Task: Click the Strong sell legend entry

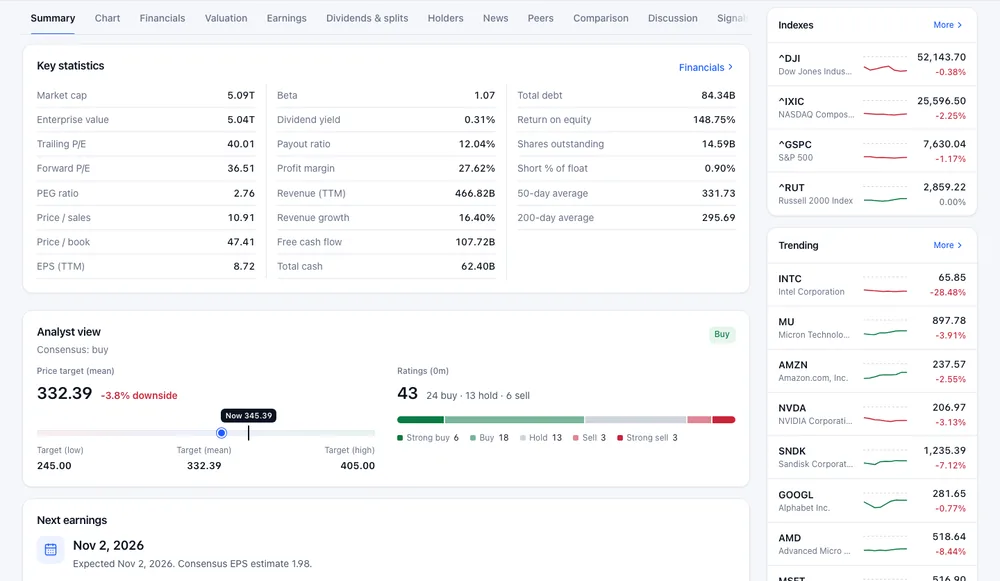Action: point(647,438)
